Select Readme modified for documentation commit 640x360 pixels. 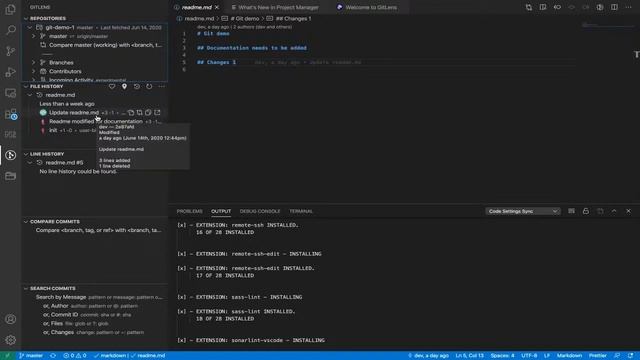[95, 122]
